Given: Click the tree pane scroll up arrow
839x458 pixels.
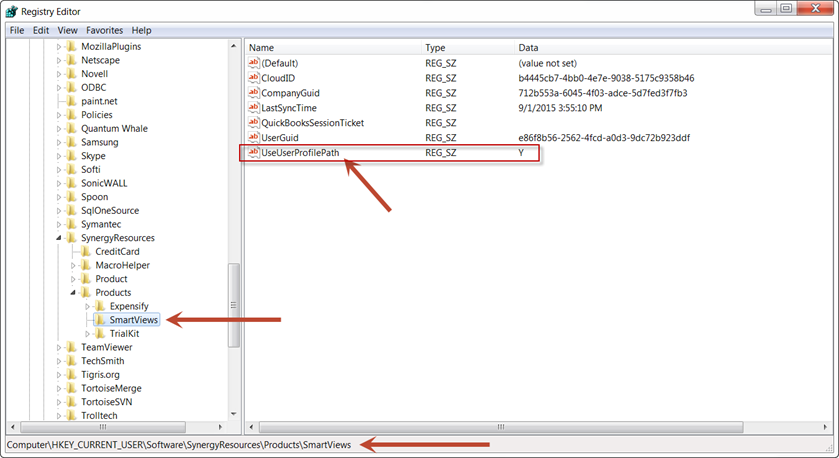Looking at the screenshot, I should click(x=233, y=47).
